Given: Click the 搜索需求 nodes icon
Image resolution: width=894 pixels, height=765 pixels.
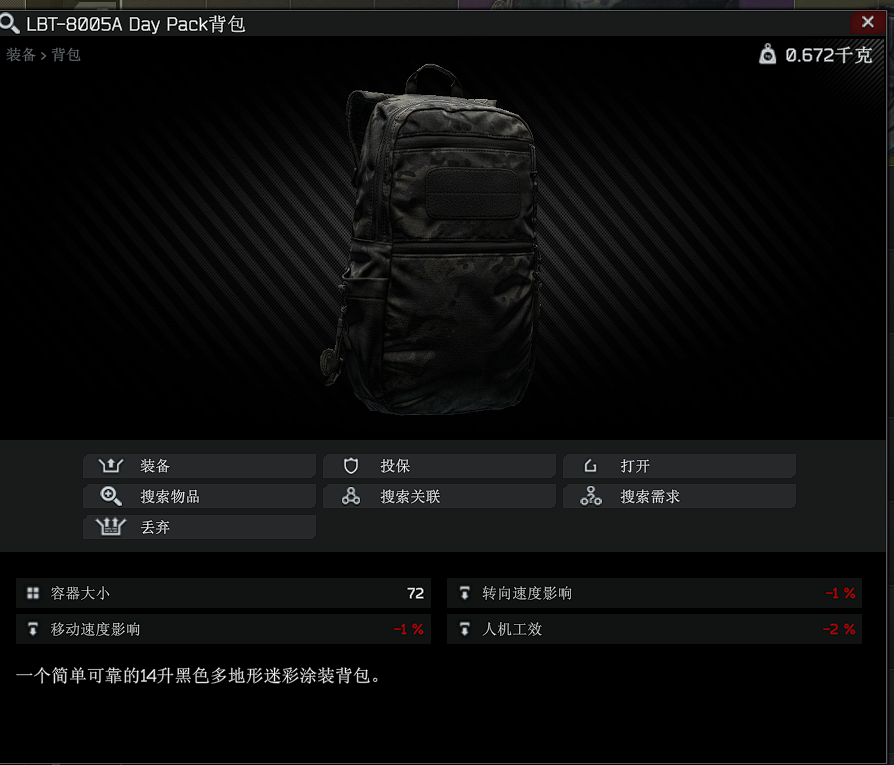Looking at the screenshot, I should coord(591,496).
